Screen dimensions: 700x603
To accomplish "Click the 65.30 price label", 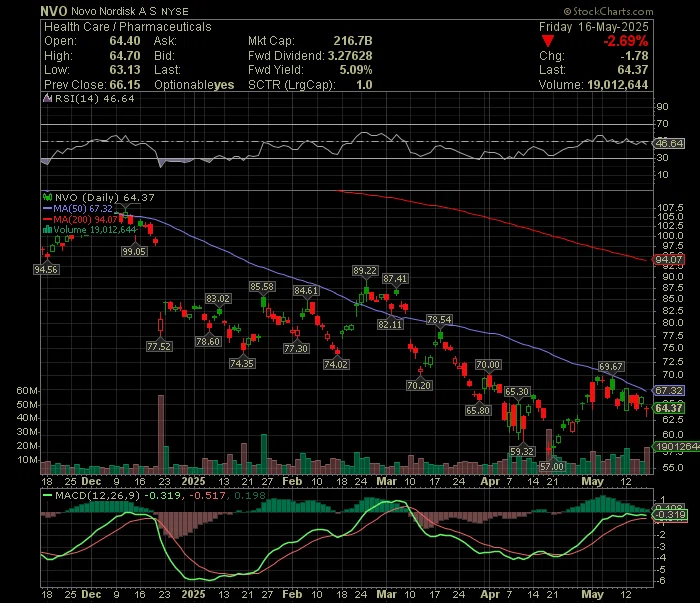I will click(517, 392).
